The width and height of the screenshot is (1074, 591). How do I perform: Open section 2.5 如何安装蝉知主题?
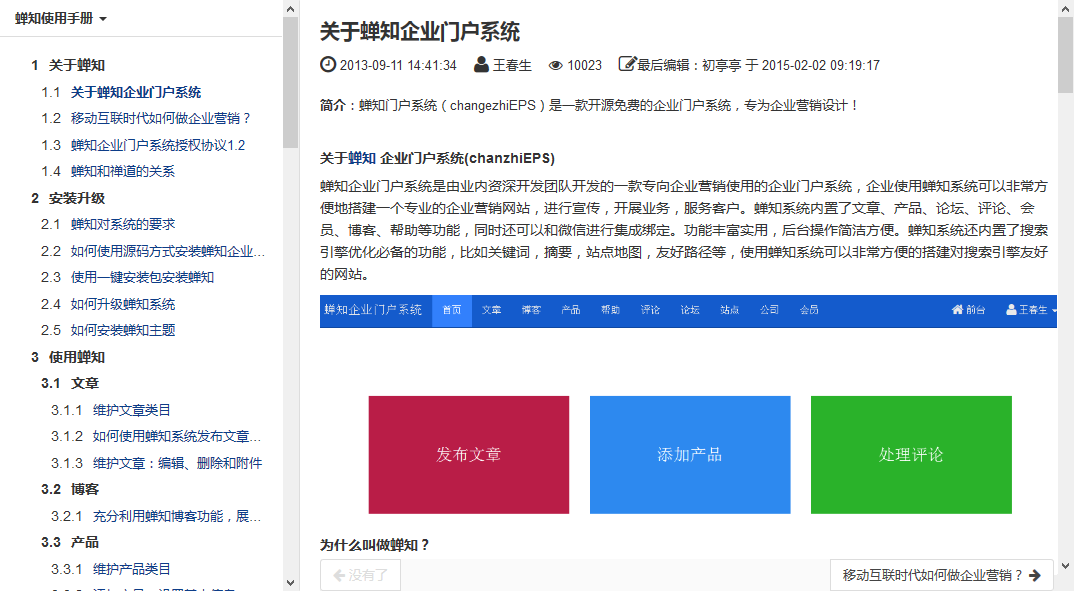pos(123,330)
